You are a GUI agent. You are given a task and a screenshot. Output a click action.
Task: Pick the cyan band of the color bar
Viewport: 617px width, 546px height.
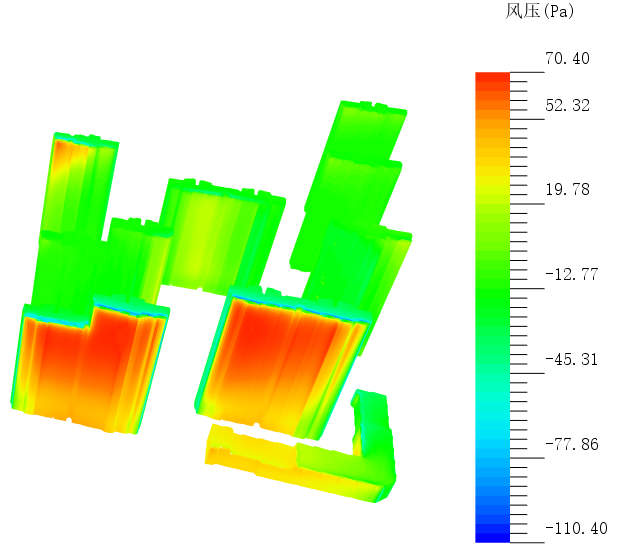[x=492, y=435]
